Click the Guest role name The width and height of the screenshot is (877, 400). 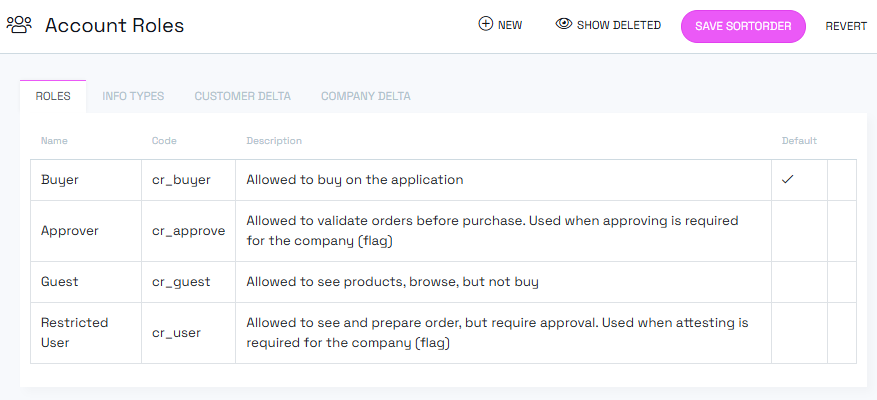[x=59, y=282]
